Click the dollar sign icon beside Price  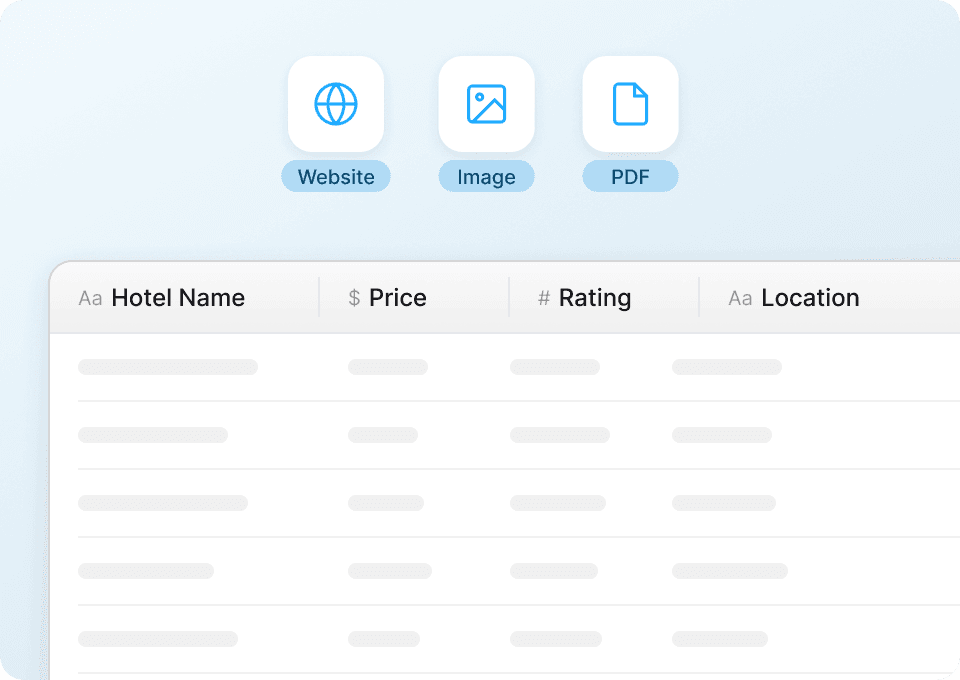(x=354, y=298)
